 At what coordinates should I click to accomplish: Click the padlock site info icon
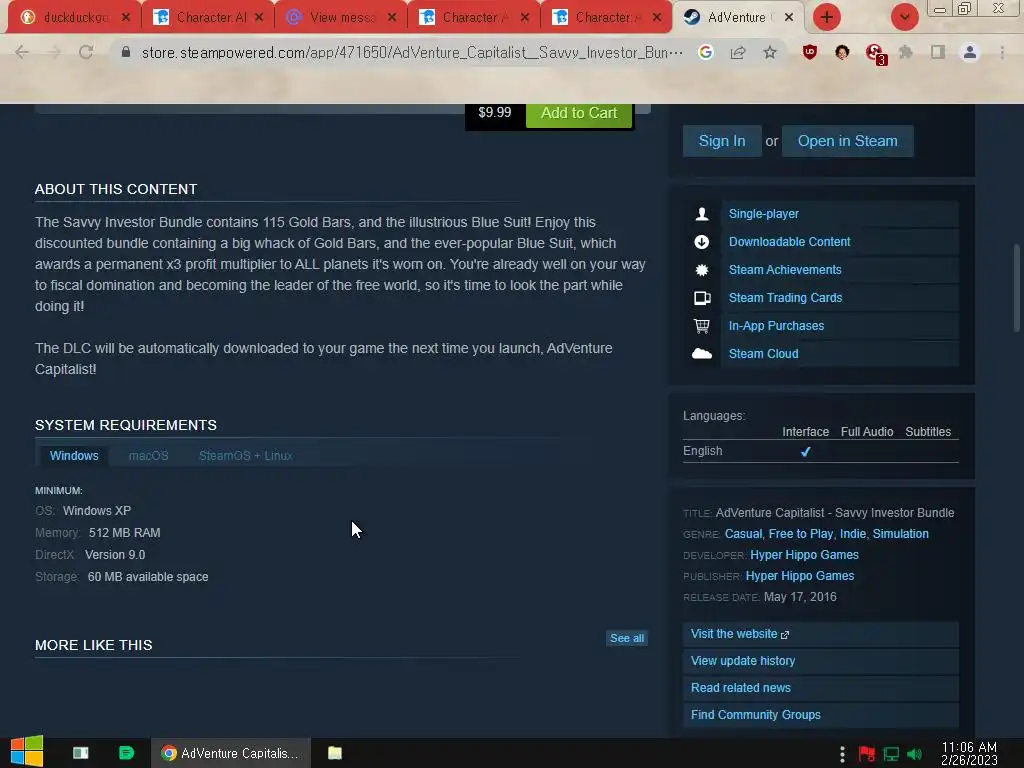[126, 52]
